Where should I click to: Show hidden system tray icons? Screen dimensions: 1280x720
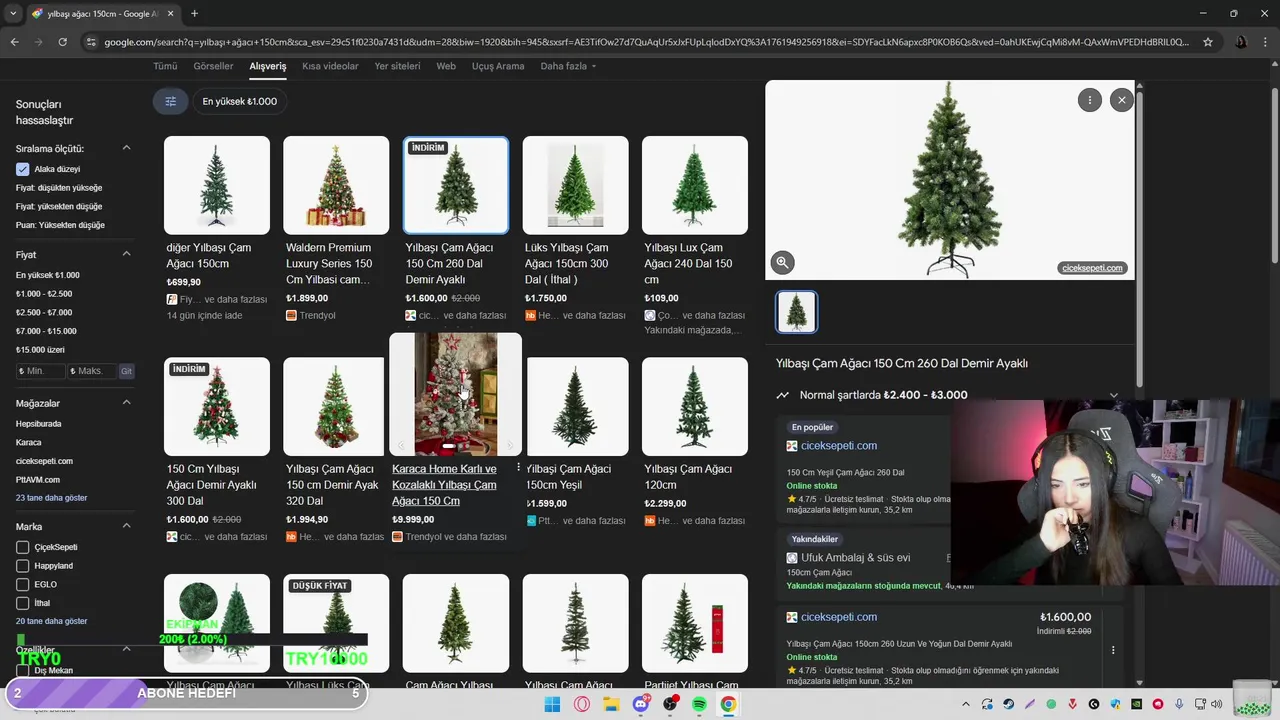point(965,704)
